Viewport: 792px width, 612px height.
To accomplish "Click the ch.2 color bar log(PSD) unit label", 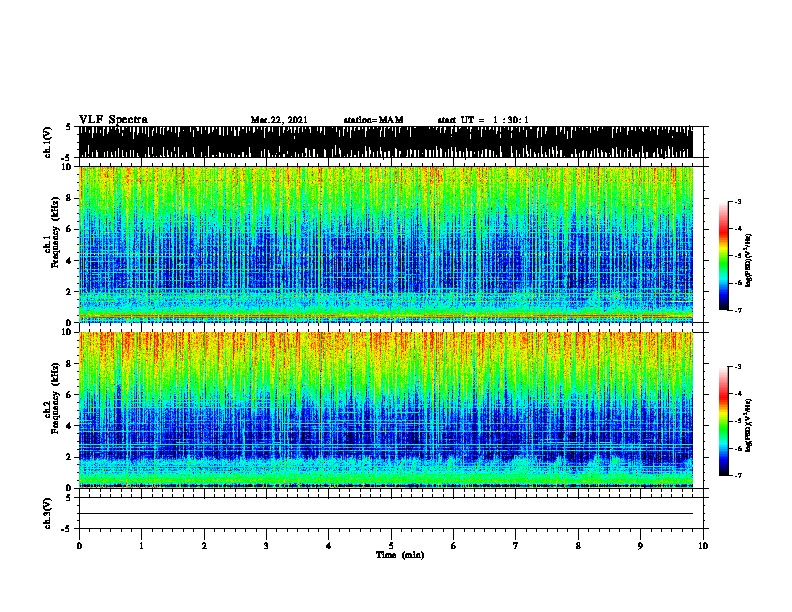I will (x=749, y=425).
